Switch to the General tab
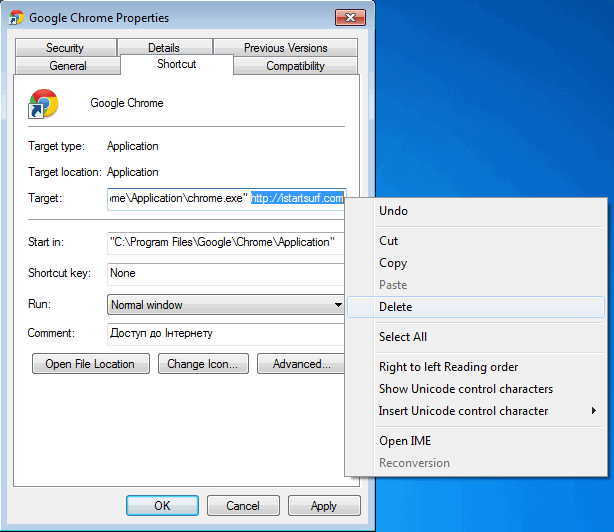The height and width of the screenshot is (532, 614). click(68, 66)
